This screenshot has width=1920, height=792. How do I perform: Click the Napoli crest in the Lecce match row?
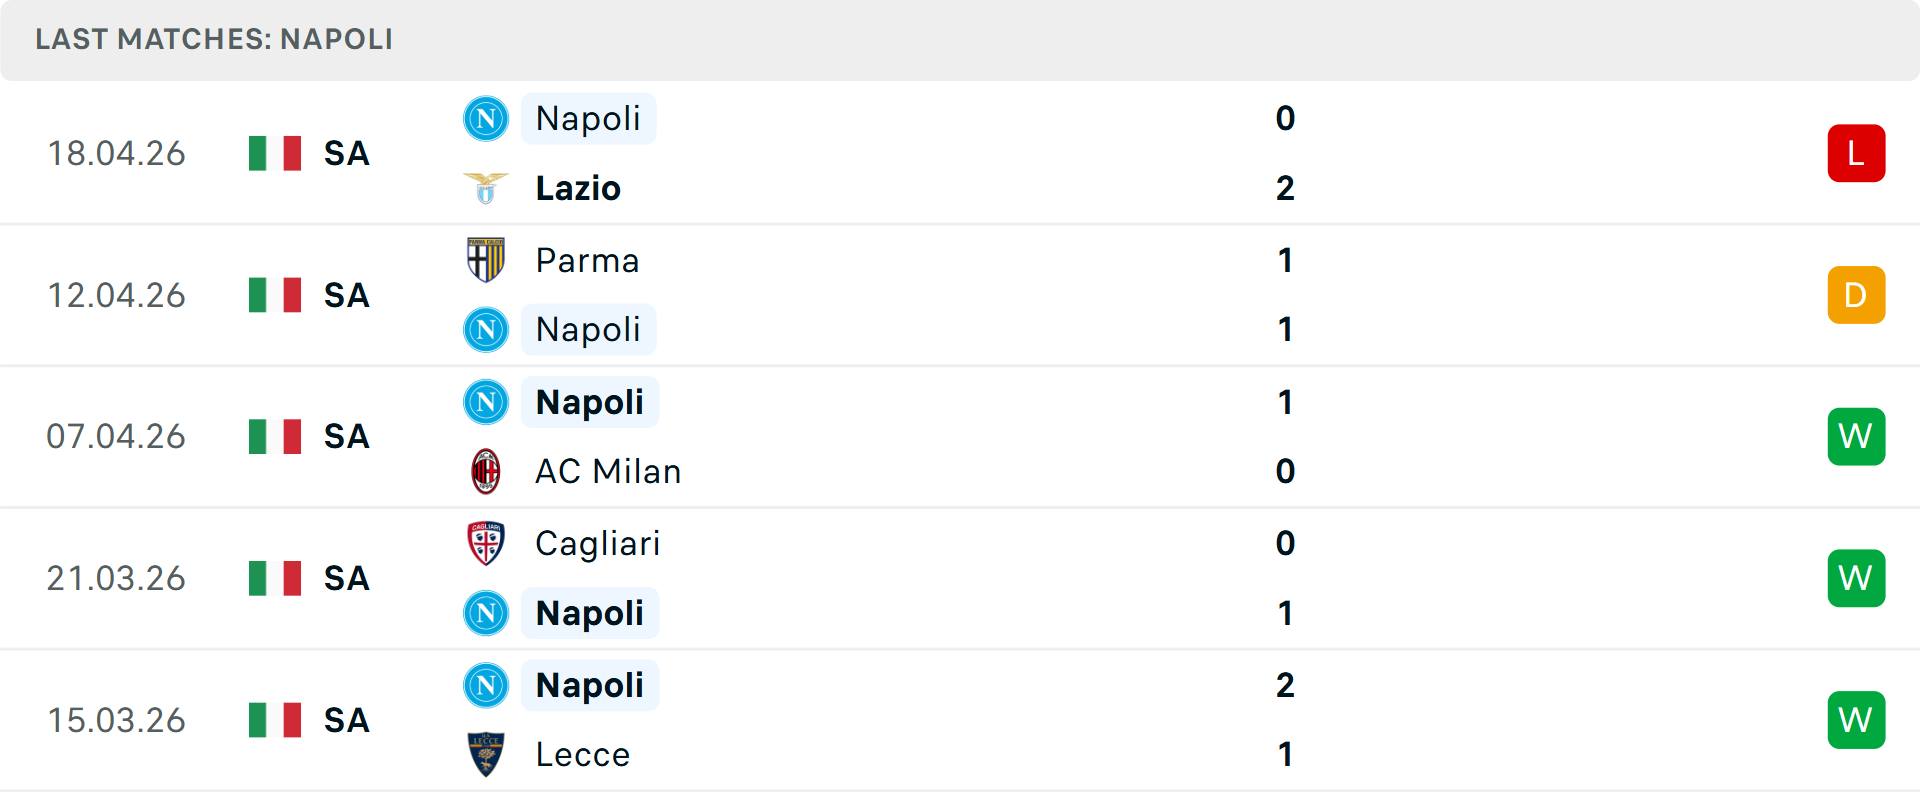click(486, 685)
